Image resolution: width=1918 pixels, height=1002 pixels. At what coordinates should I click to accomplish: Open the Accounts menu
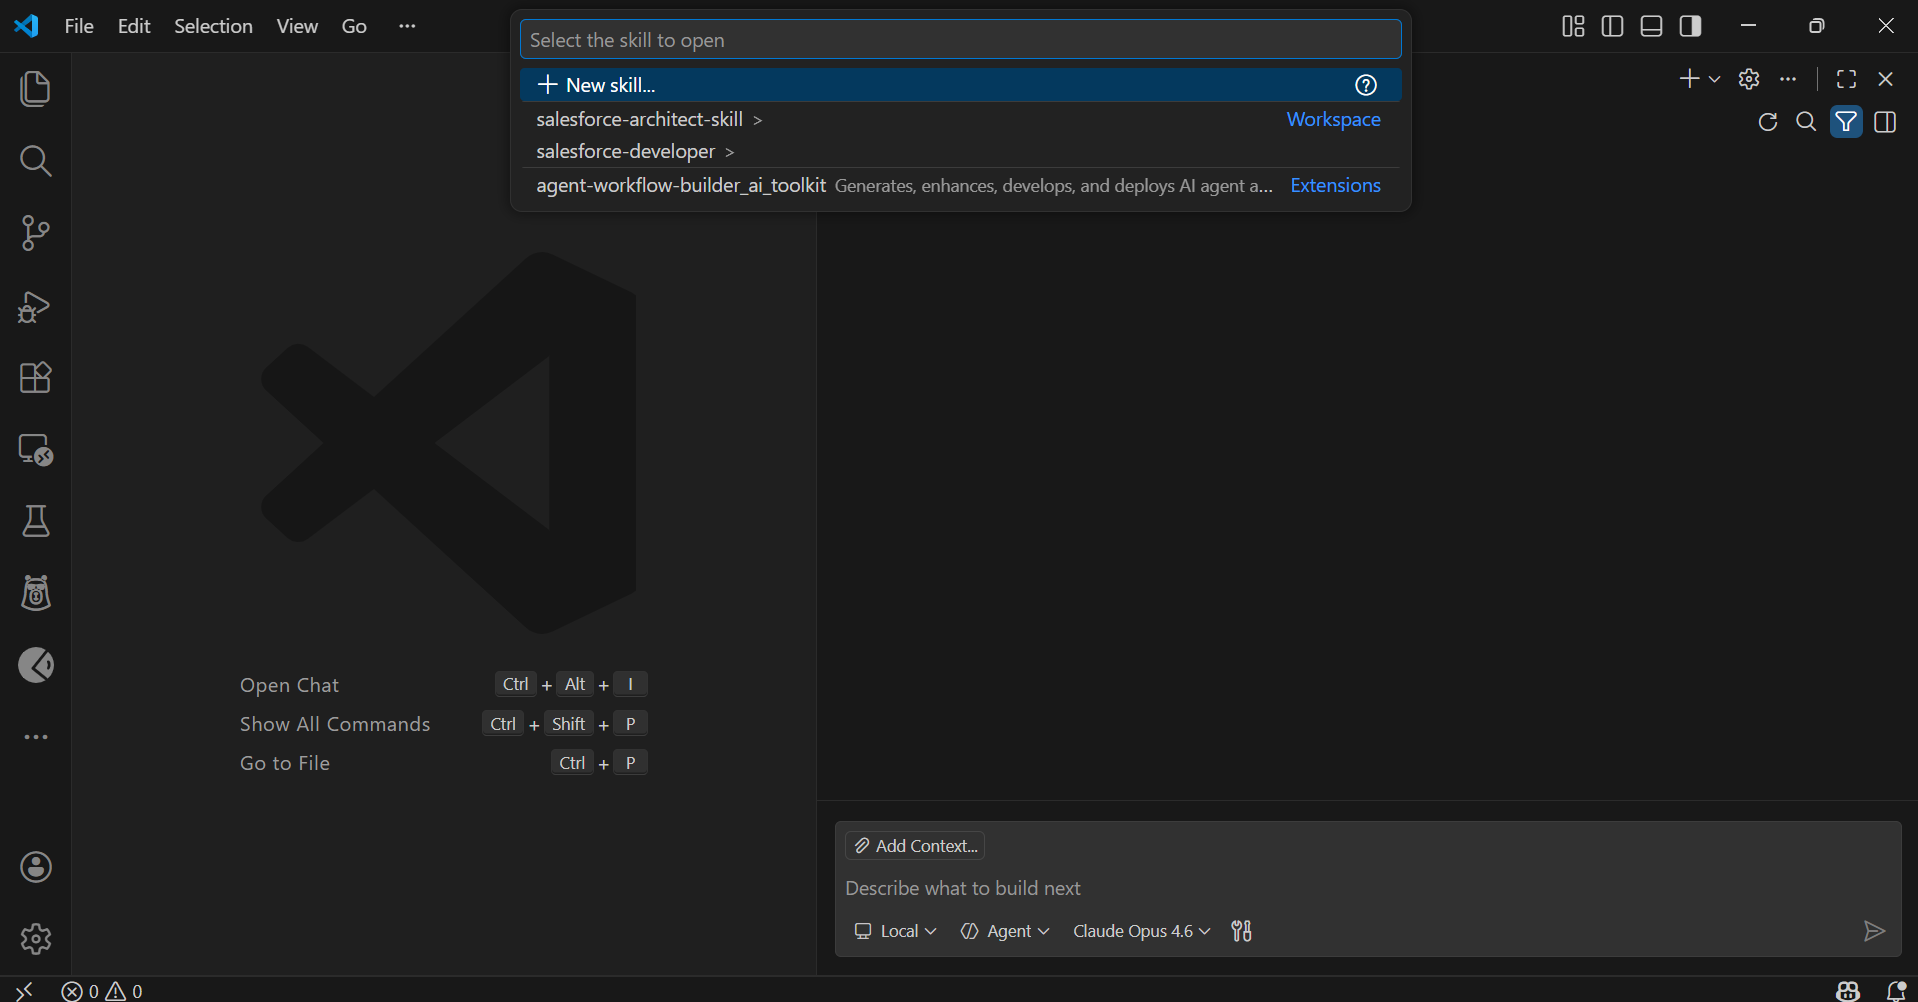[35, 867]
